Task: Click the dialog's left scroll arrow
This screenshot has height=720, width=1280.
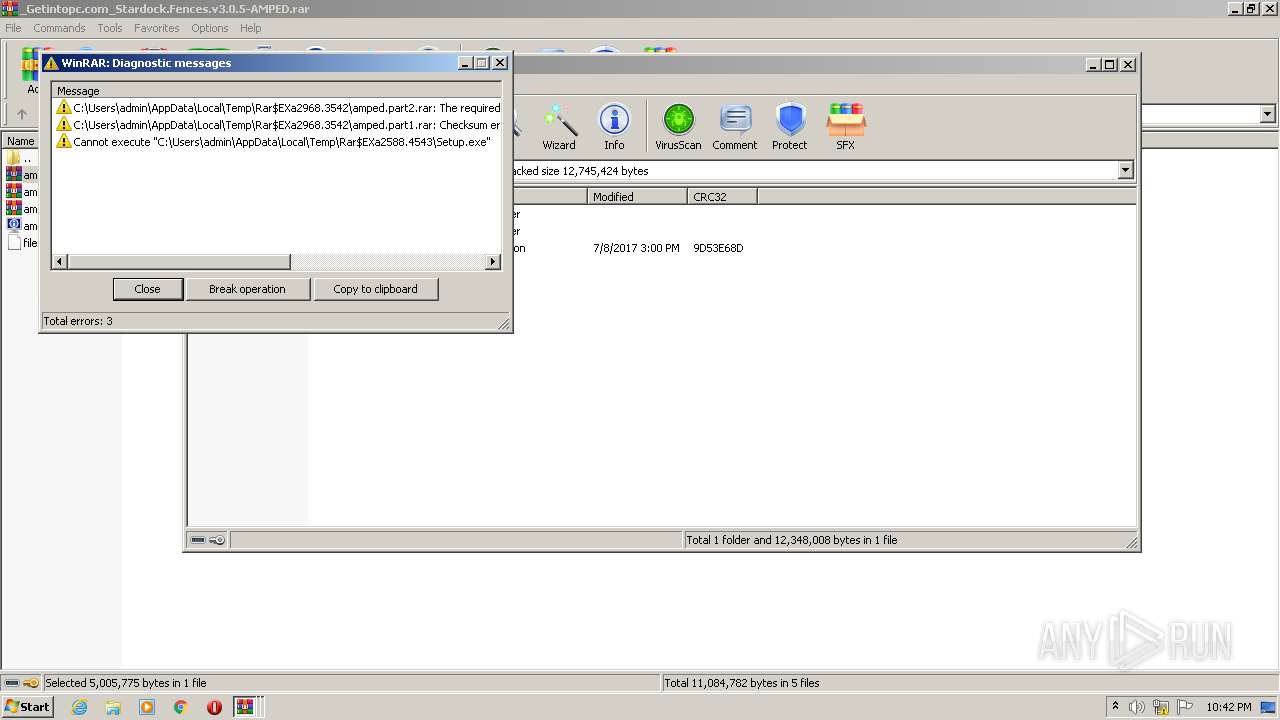Action: click(x=59, y=262)
